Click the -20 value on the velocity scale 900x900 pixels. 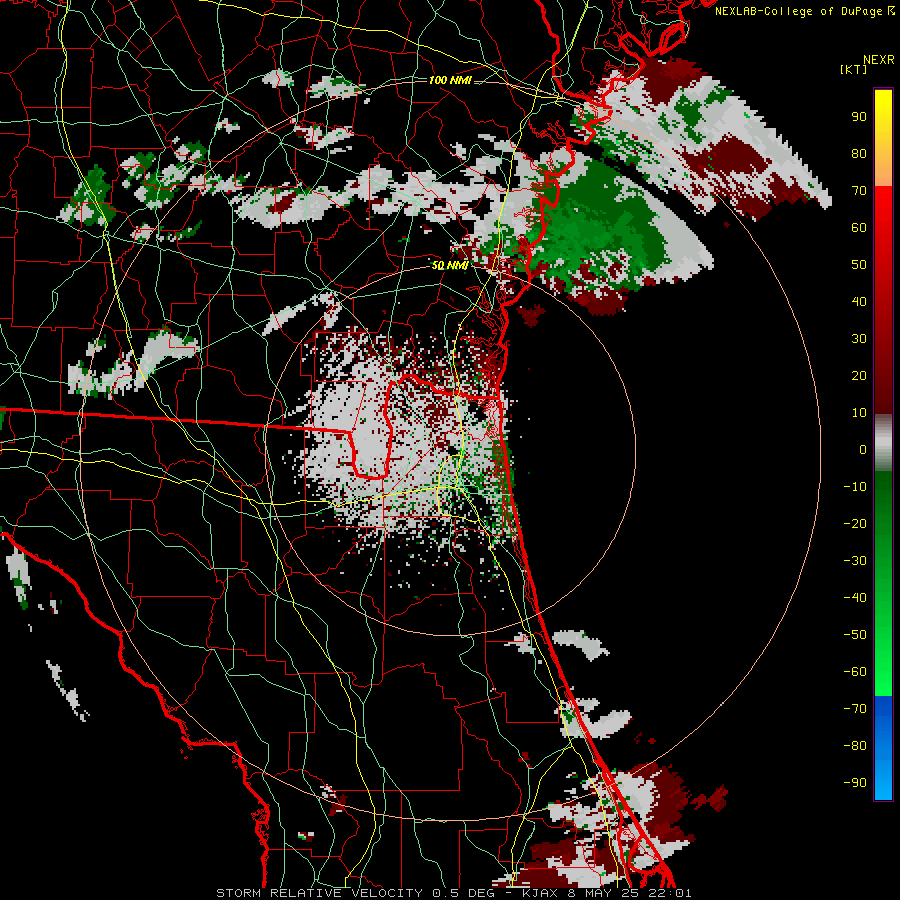[855, 524]
